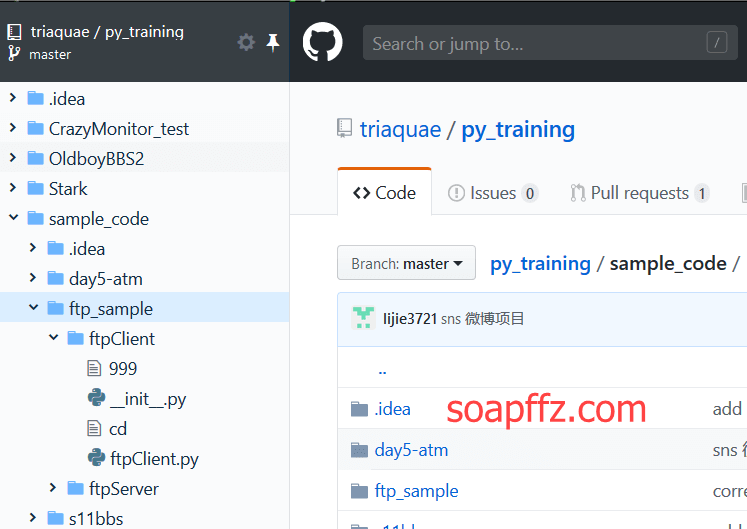Expand the top-level .idea folder
This screenshot has width=747, height=529.
click(13, 98)
